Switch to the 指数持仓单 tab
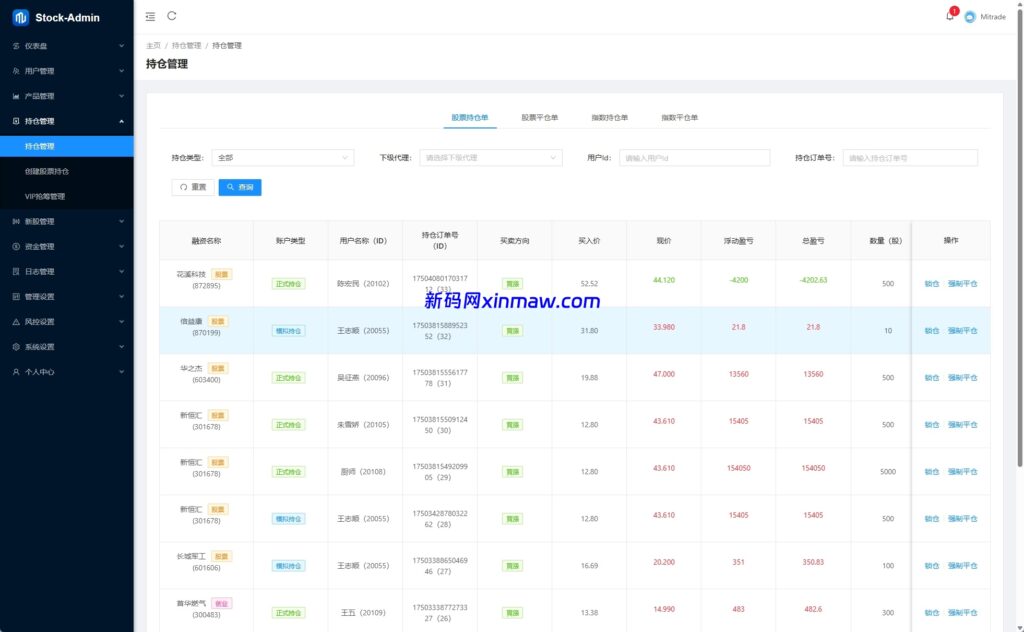Image resolution: width=1024 pixels, height=632 pixels. 609,118
